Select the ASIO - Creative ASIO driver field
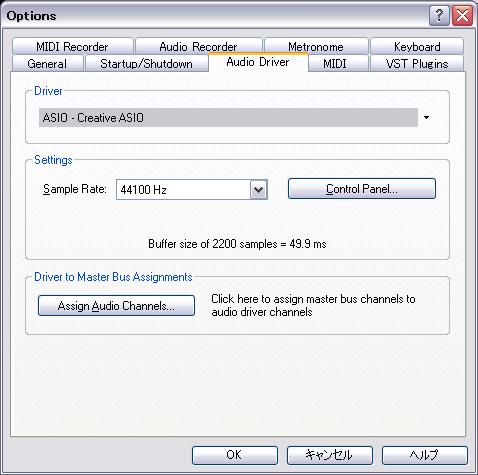Screen dimensions: 478x475 pyautogui.click(x=228, y=117)
